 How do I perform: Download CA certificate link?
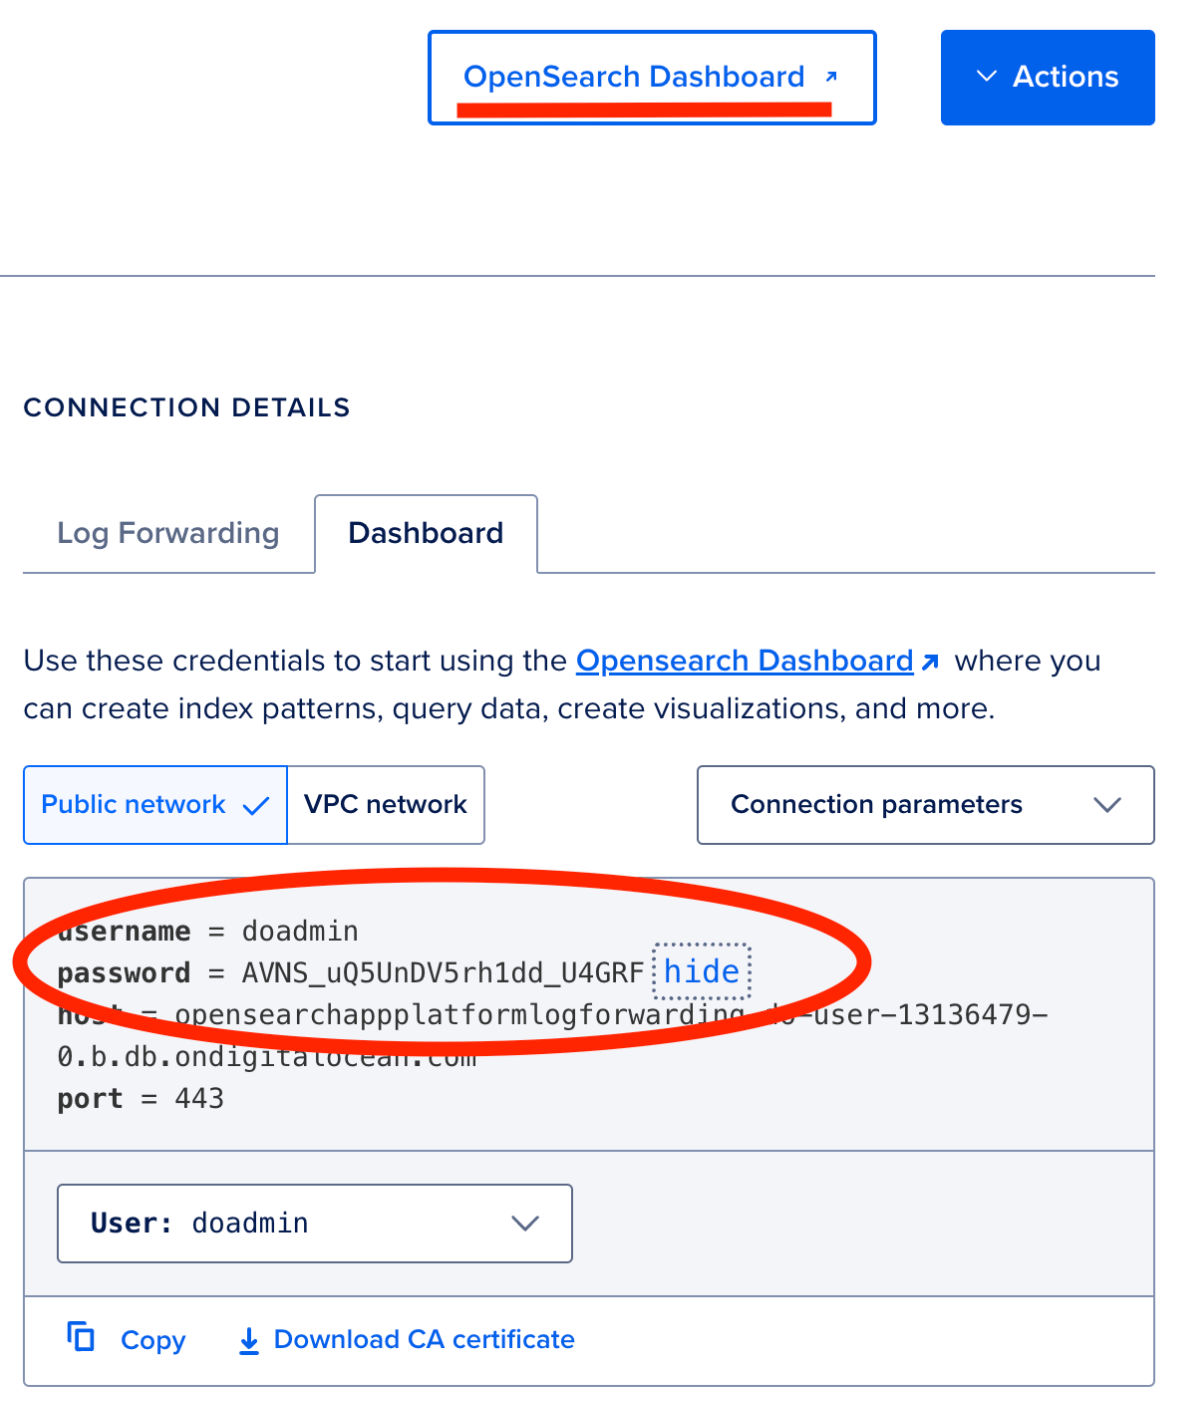(x=424, y=1340)
